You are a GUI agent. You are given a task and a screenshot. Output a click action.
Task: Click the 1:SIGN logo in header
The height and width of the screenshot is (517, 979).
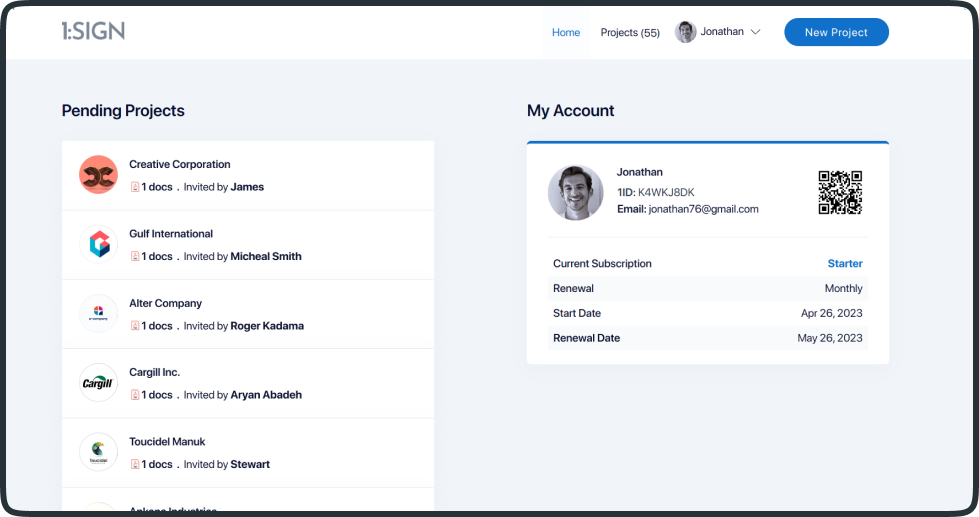[93, 31]
